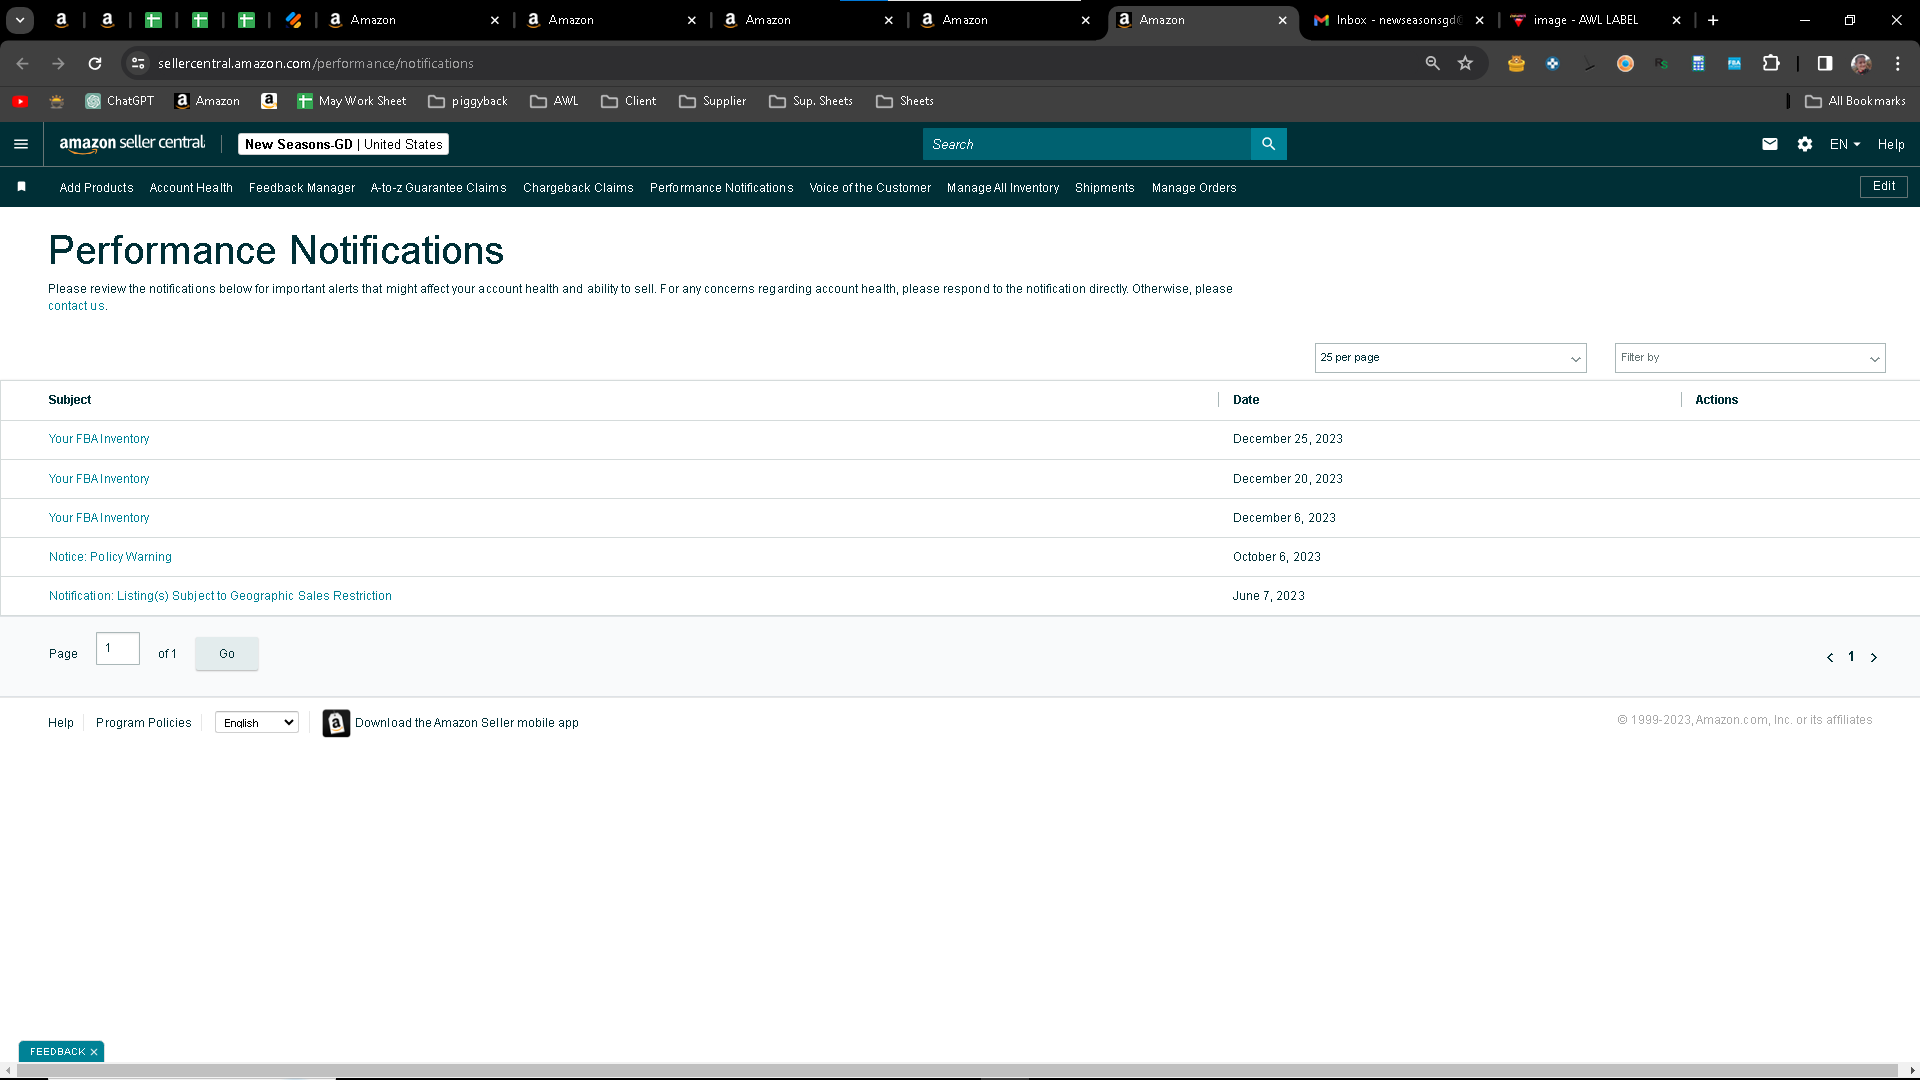
Task: Open the December 6 FBA Inventory notification
Action: (99, 518)
